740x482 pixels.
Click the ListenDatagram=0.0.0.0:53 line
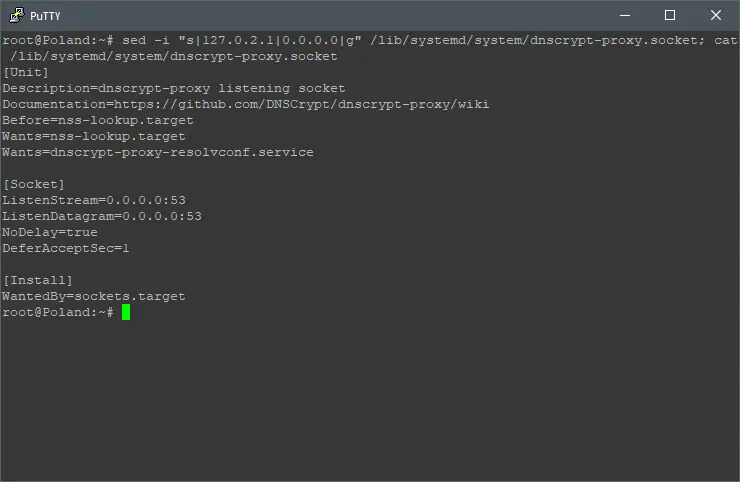pos(102,216)
